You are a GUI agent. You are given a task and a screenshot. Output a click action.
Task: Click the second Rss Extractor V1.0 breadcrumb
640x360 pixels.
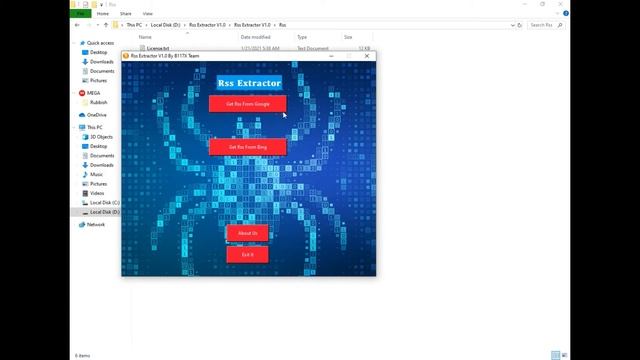tap(252, 25)
